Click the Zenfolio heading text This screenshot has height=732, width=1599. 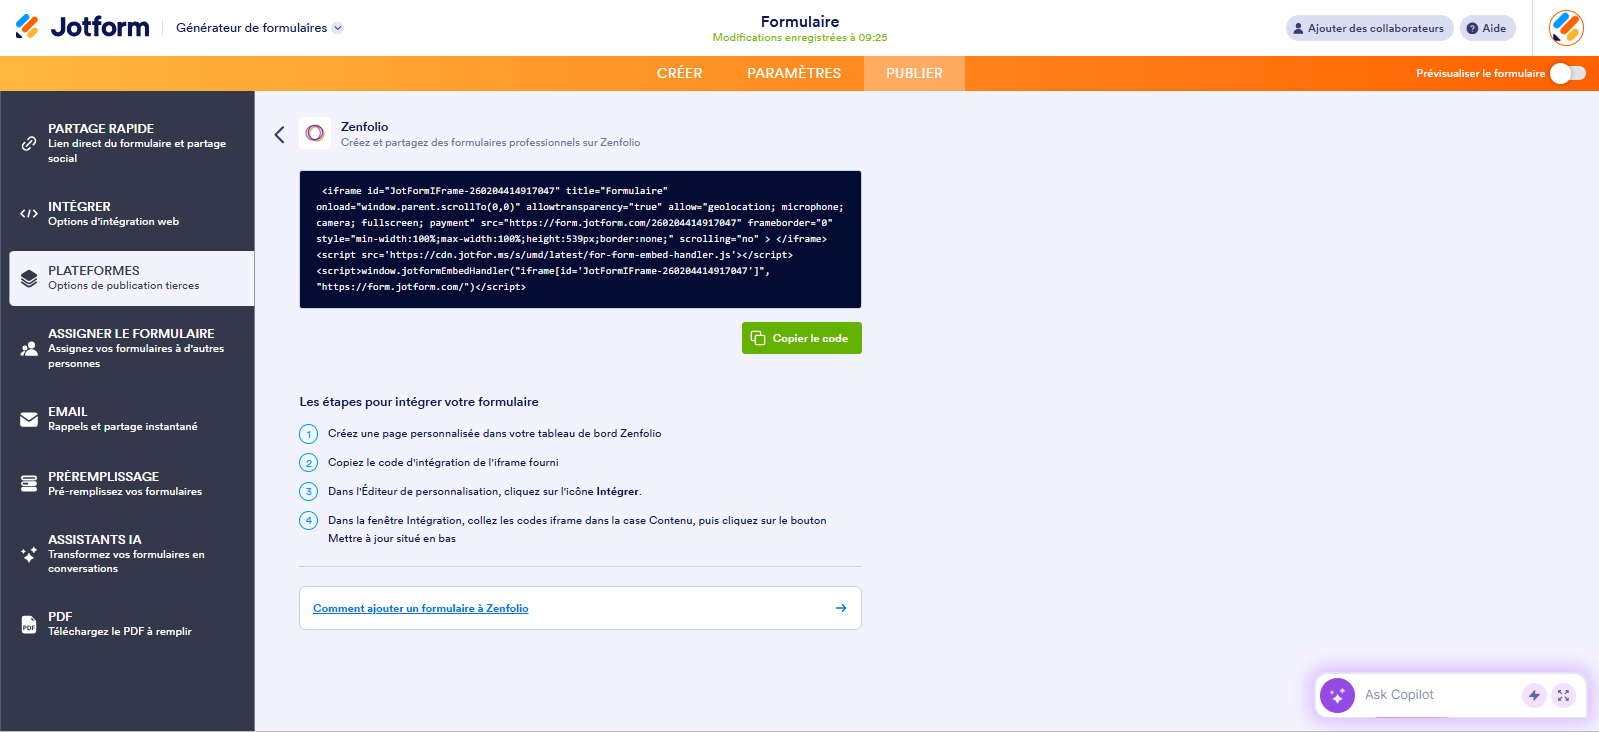point(364,127)
